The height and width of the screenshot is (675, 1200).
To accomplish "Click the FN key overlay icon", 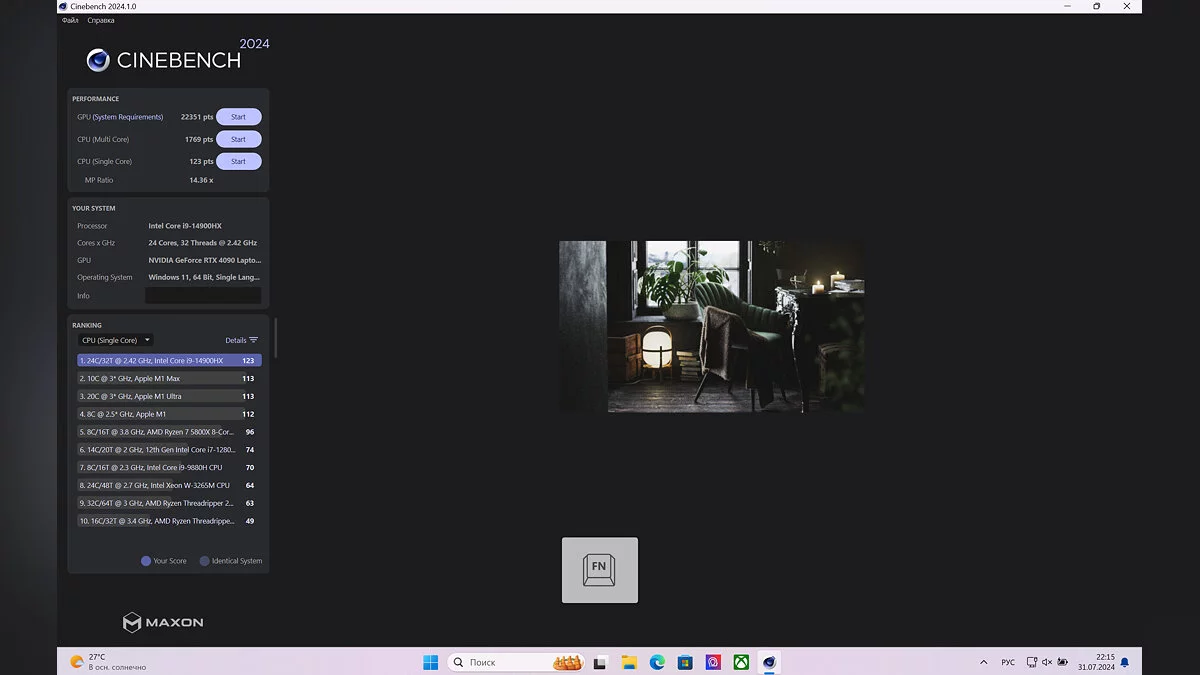I will [x=600, y=570].
